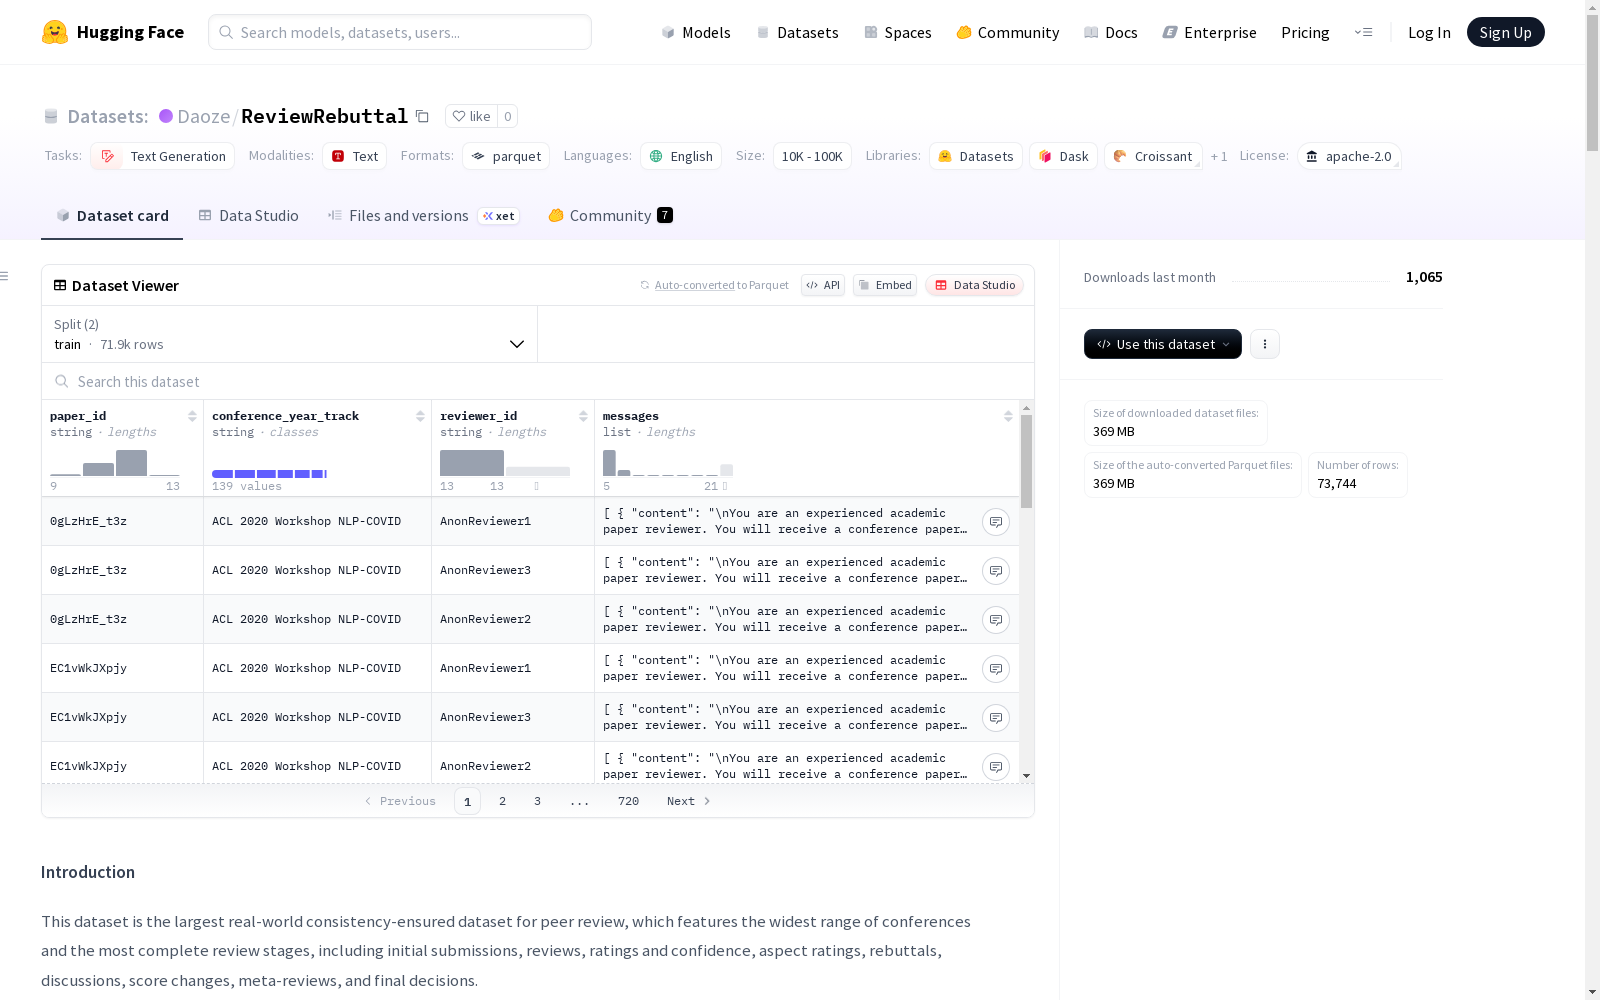Select the English language tag
This screenshot has height=1000, width=1600.
click(x=681, y=156)
